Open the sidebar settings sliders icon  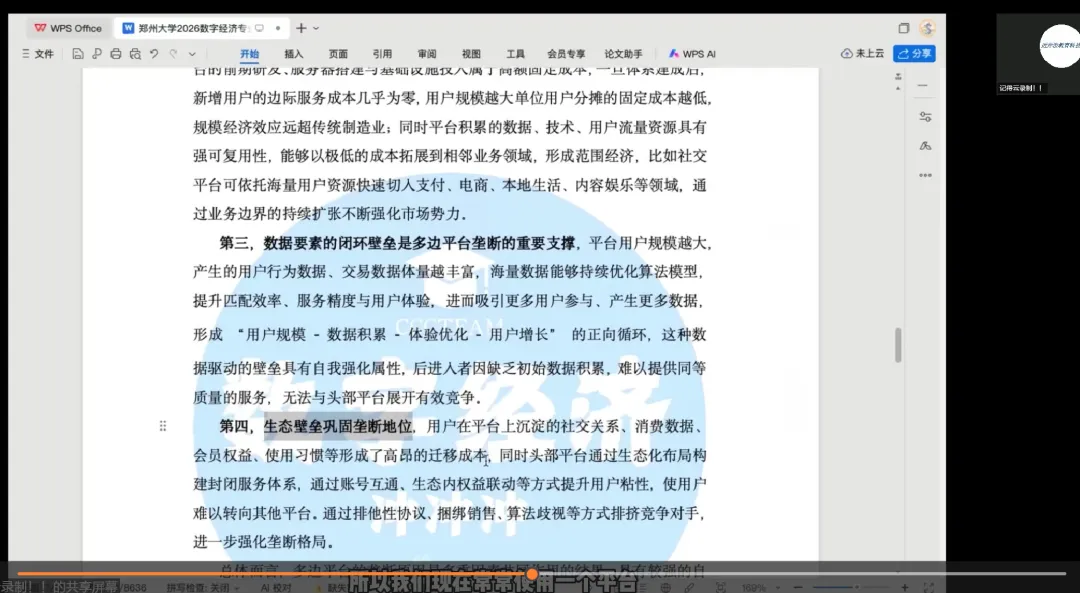(925, 116)
